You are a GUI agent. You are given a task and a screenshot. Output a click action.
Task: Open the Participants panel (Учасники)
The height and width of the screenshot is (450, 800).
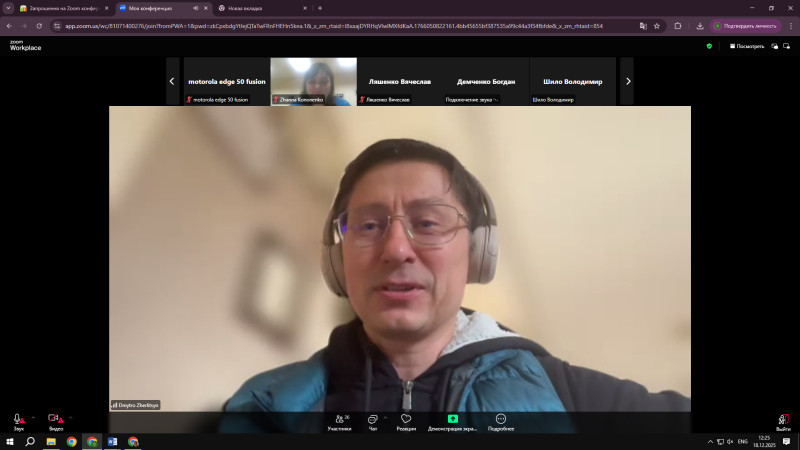(x=339, y=420)
